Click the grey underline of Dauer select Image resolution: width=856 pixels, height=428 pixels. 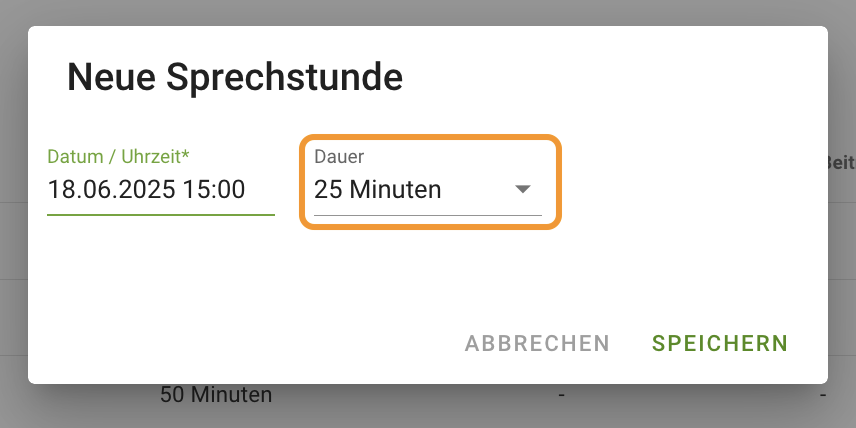(428, 215)
